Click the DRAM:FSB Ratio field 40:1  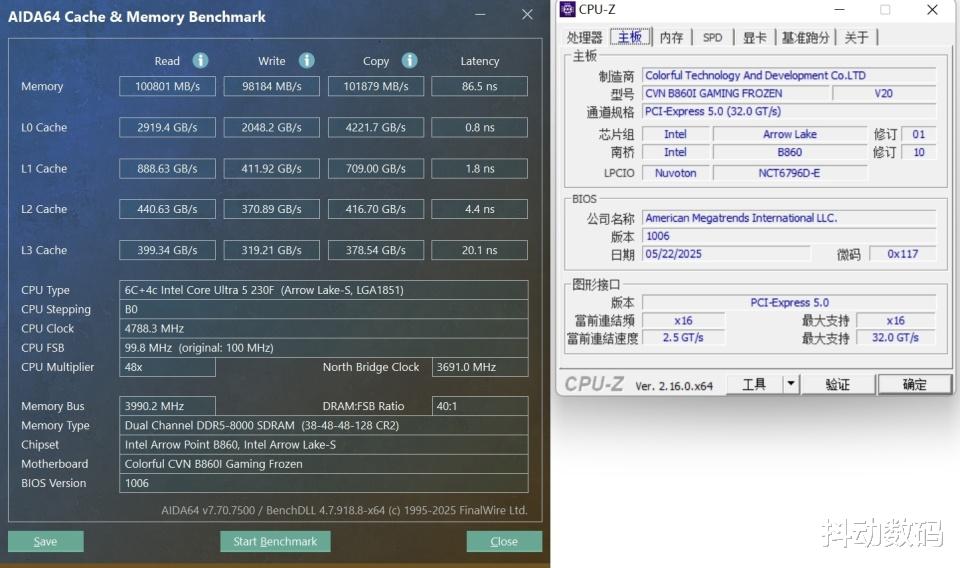480,406
